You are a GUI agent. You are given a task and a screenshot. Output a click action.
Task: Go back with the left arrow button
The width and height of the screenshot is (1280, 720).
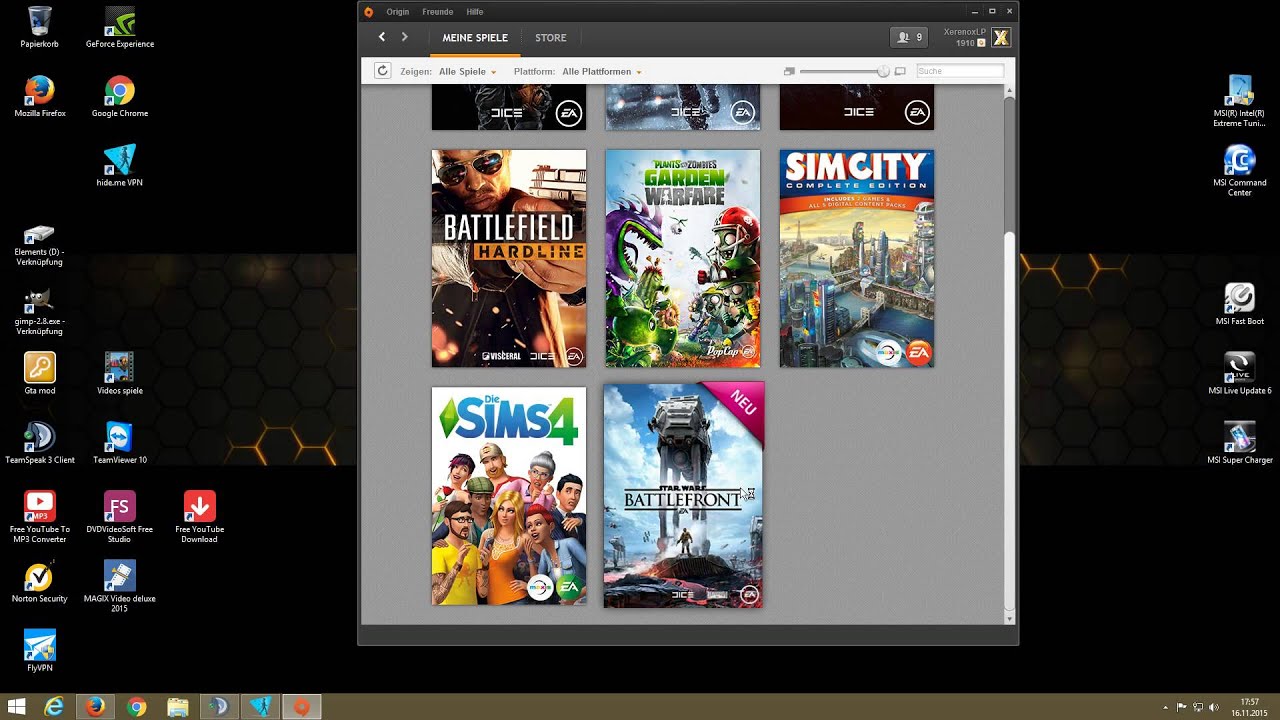381,37
